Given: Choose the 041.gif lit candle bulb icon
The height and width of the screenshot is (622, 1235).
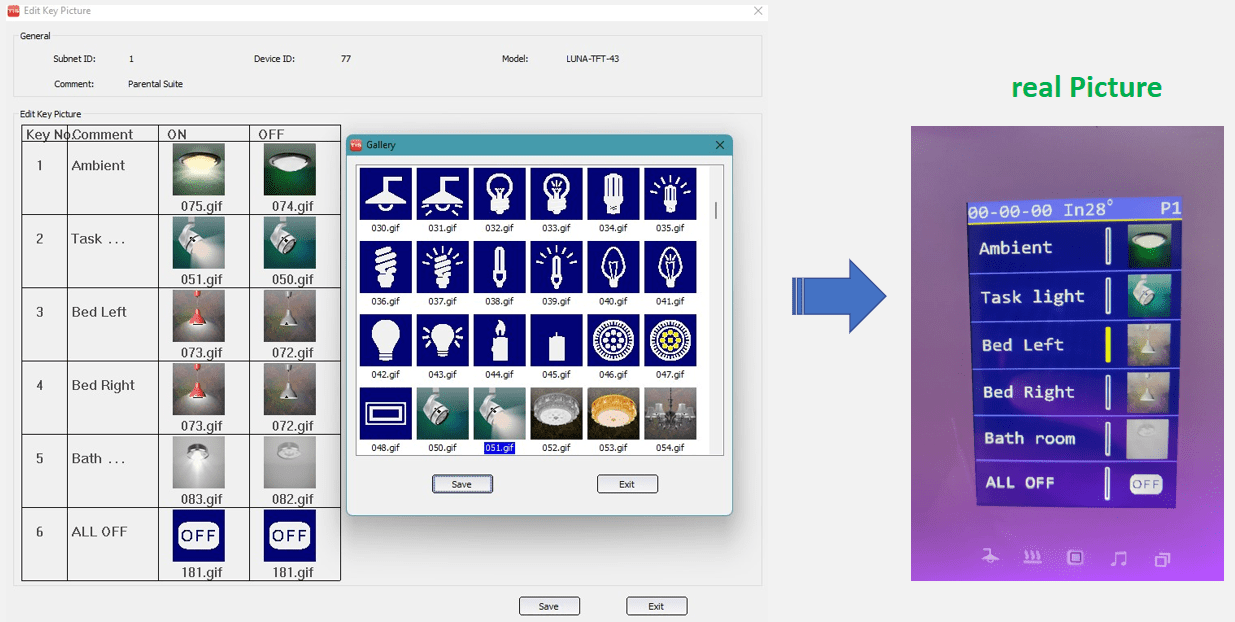Looking at the screenshot, I should pyautogui.click(x=670, y=266).
